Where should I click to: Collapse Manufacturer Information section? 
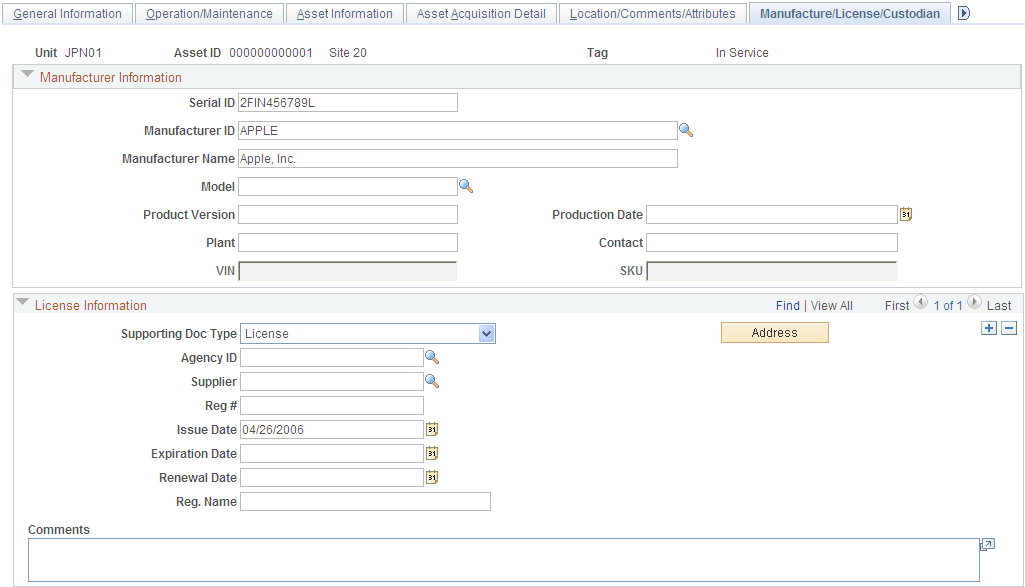[27, 75]
